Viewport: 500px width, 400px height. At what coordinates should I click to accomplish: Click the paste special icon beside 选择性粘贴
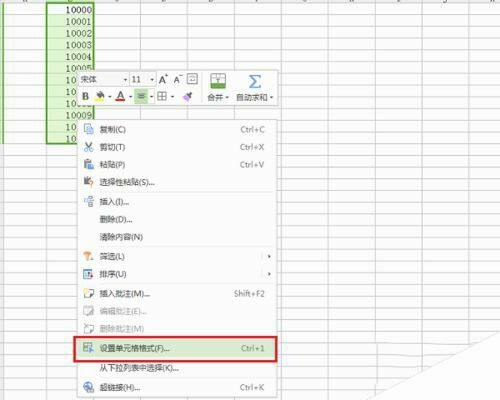[x=89, y=182]
